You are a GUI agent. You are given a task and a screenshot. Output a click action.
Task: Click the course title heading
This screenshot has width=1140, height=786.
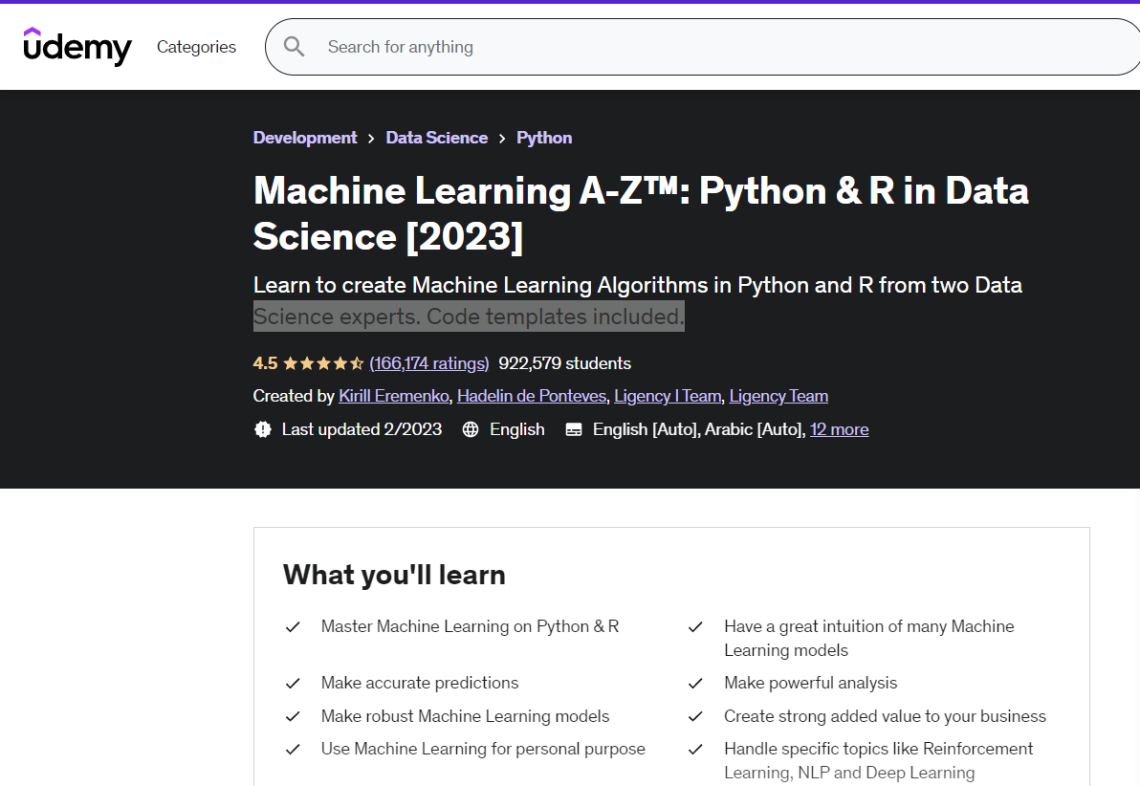pos(641,213)
